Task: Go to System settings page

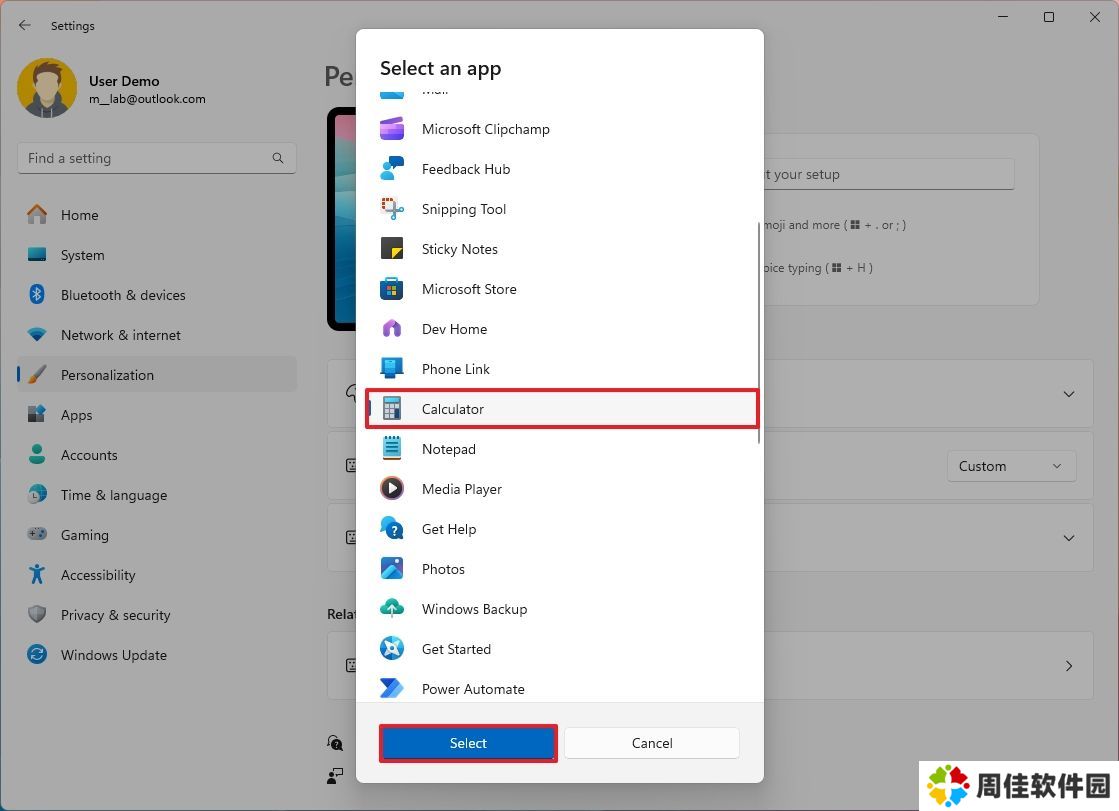Action: coord(157,255)
